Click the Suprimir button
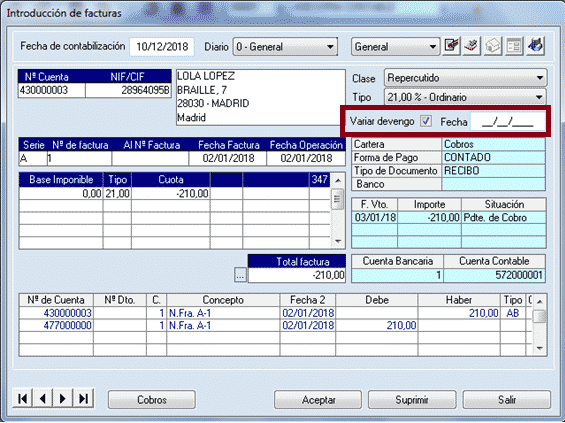Screen dimensions: 565x423 click(x=412, y=400)
